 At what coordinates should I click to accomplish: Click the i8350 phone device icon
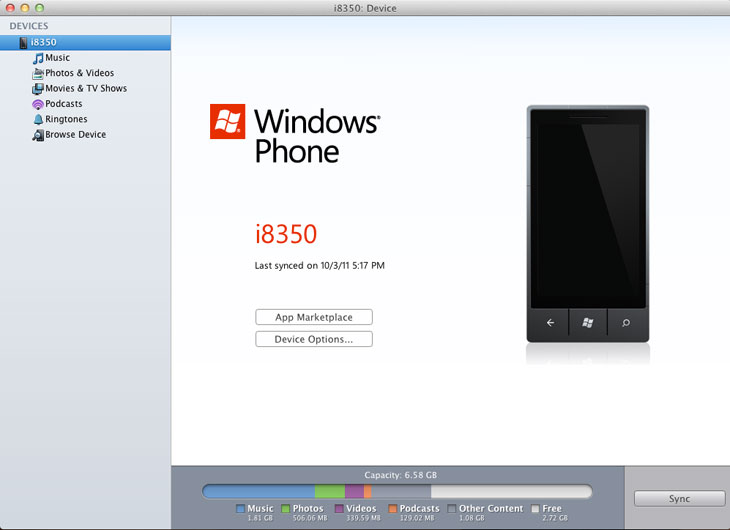click(23, 43)
